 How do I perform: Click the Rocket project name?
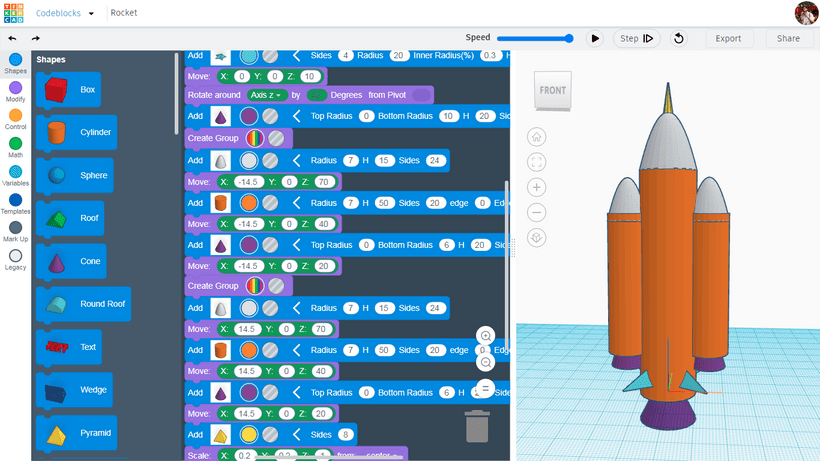tap(124, 13)
